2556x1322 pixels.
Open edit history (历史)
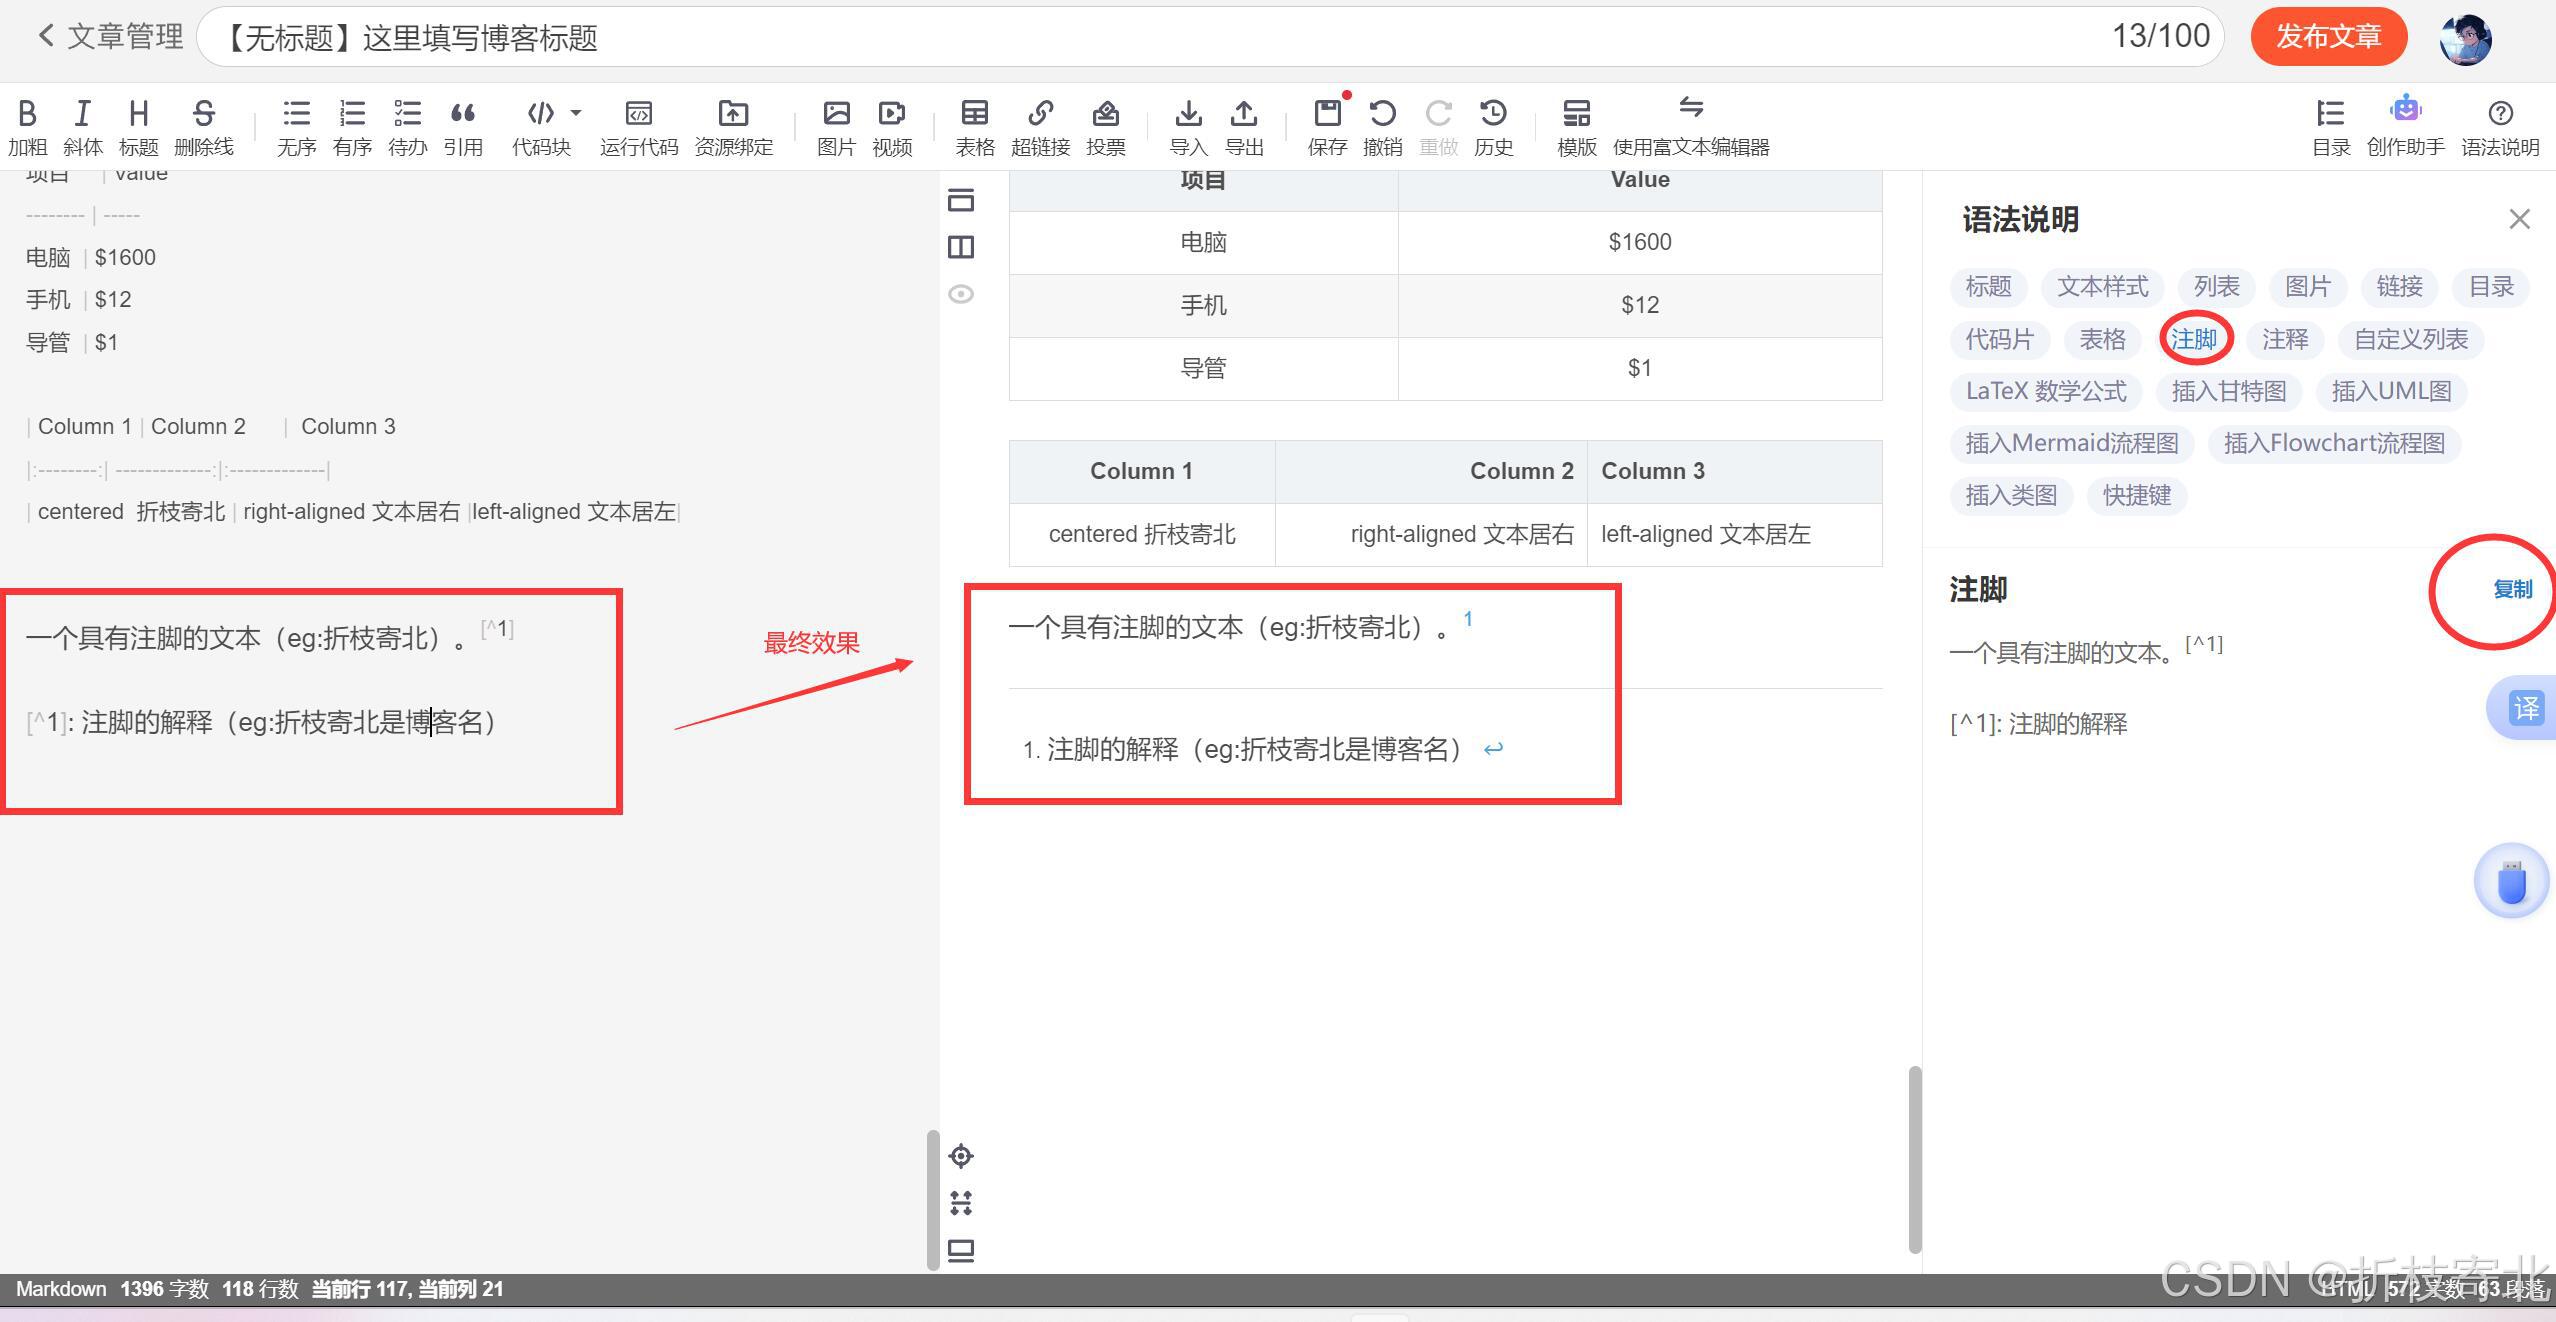pos(1494,127)
